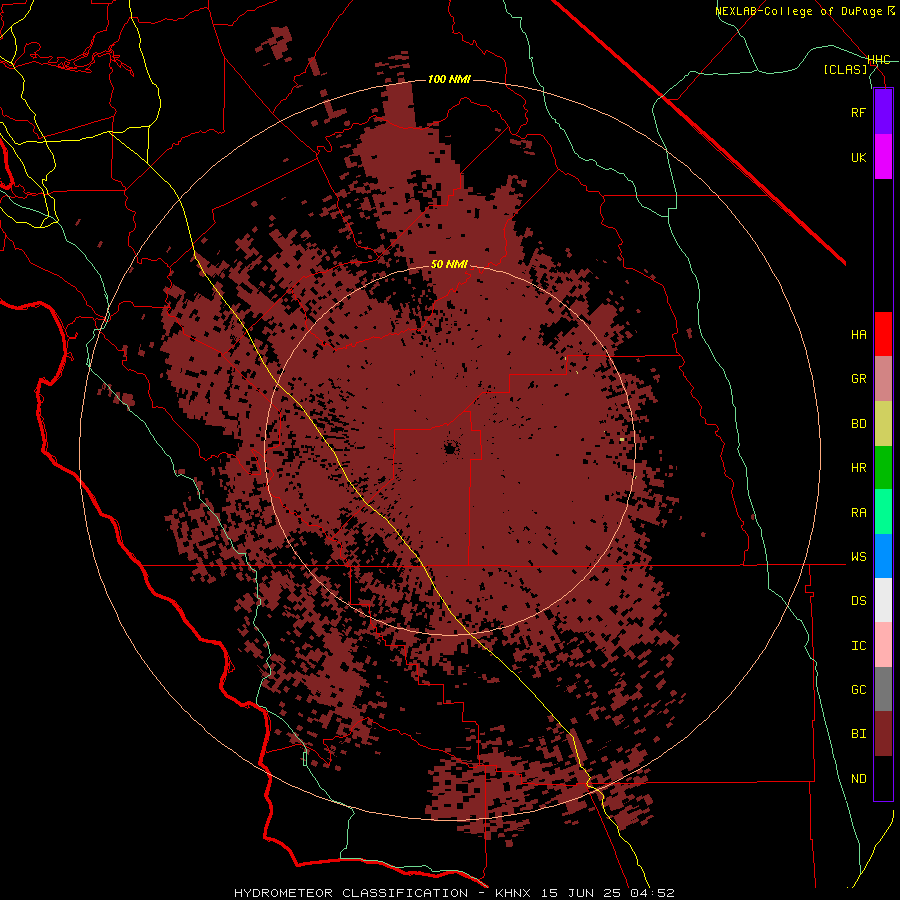This screenshot has height=900, width=900.
Task: Click the 'RF' legend label
Action: point(859,112)
